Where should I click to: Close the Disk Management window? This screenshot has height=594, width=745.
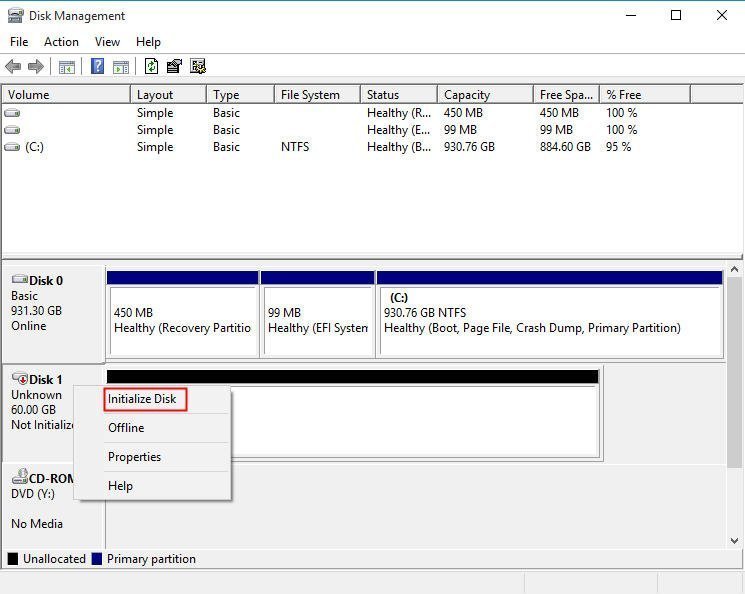coord(722,15)
